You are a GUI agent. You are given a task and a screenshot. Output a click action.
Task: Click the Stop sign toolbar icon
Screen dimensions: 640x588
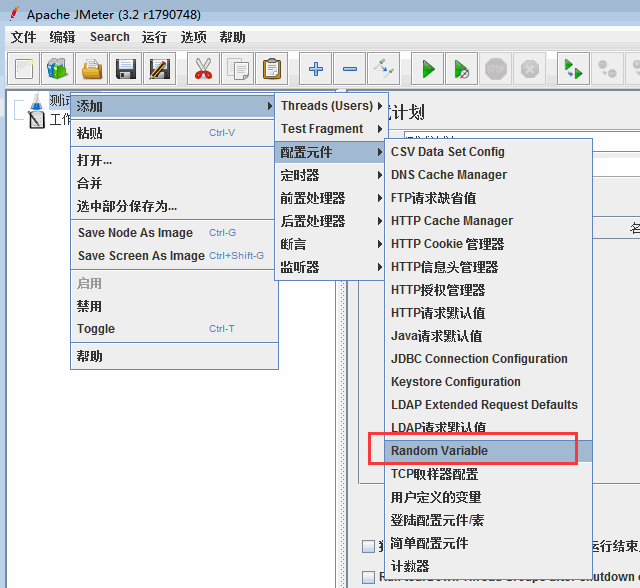point(496,69)
